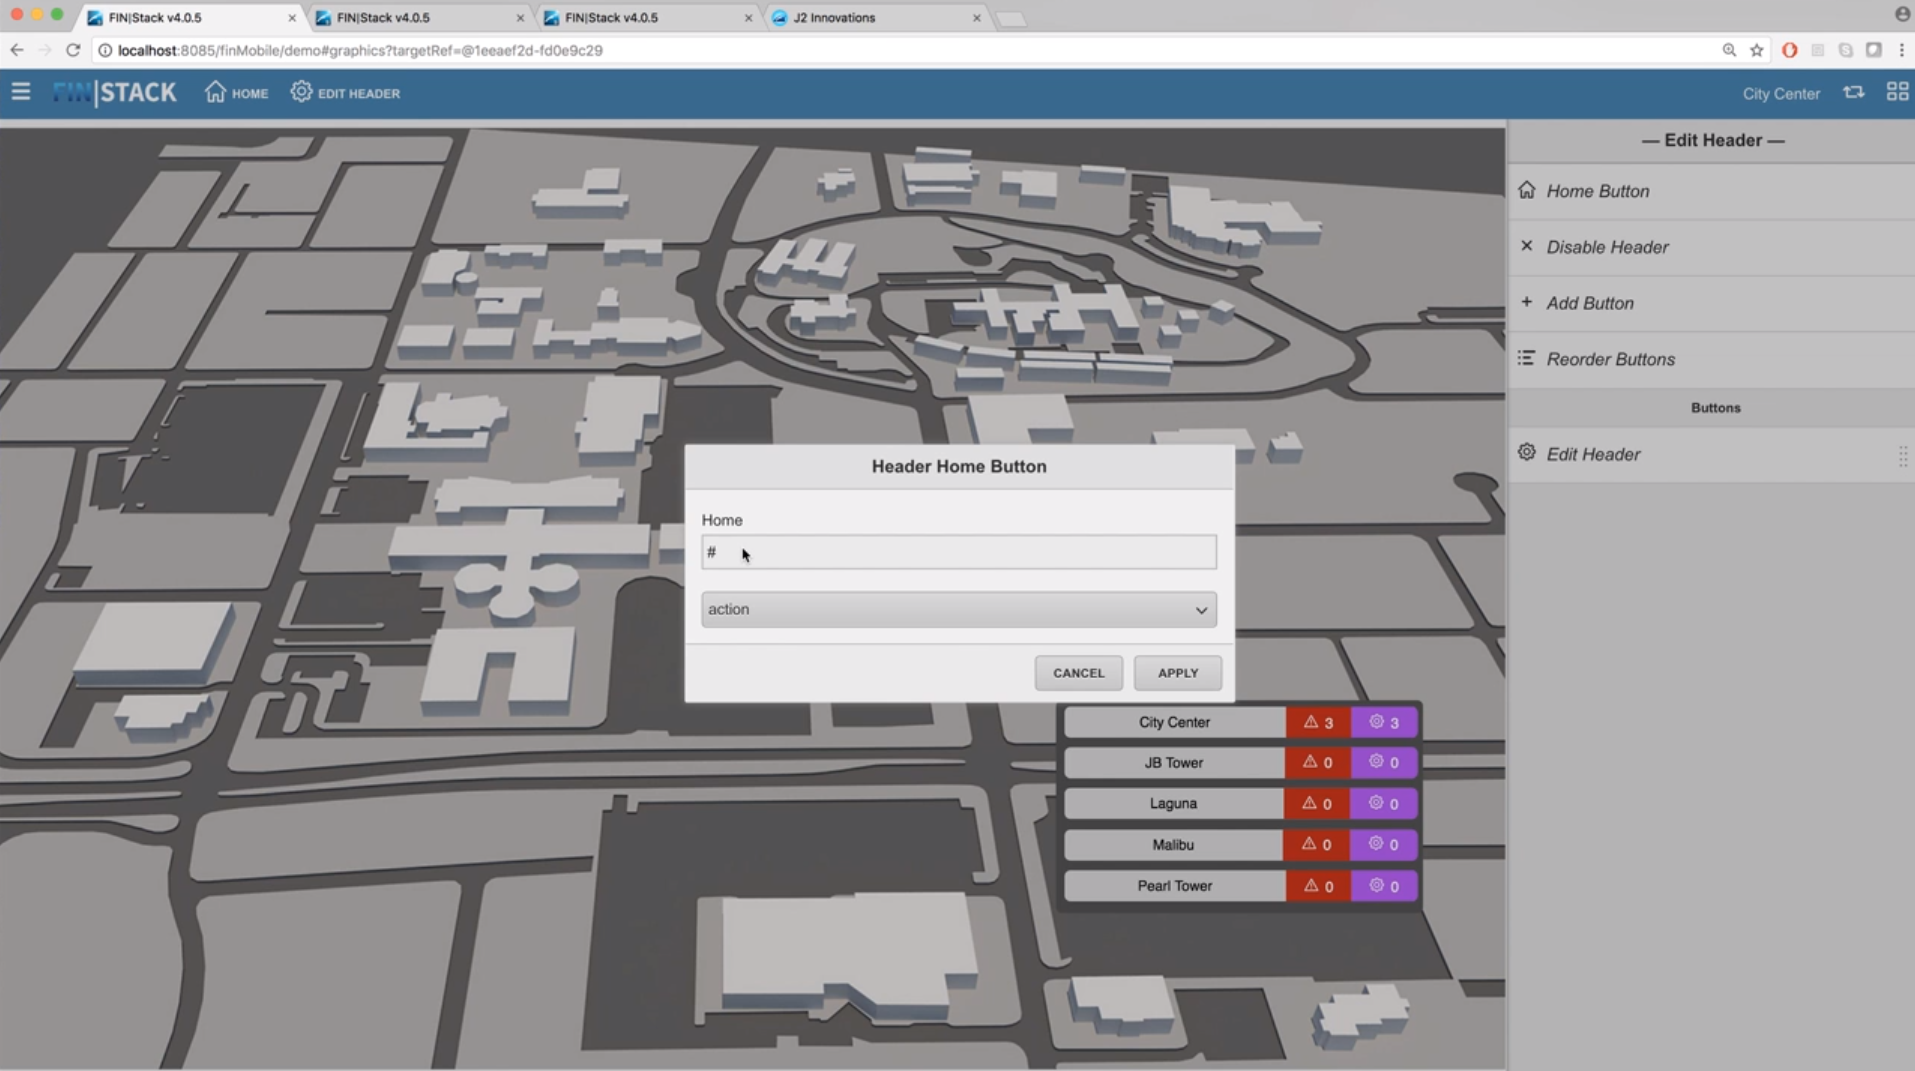Click the Home text input field

pos(958,552)
